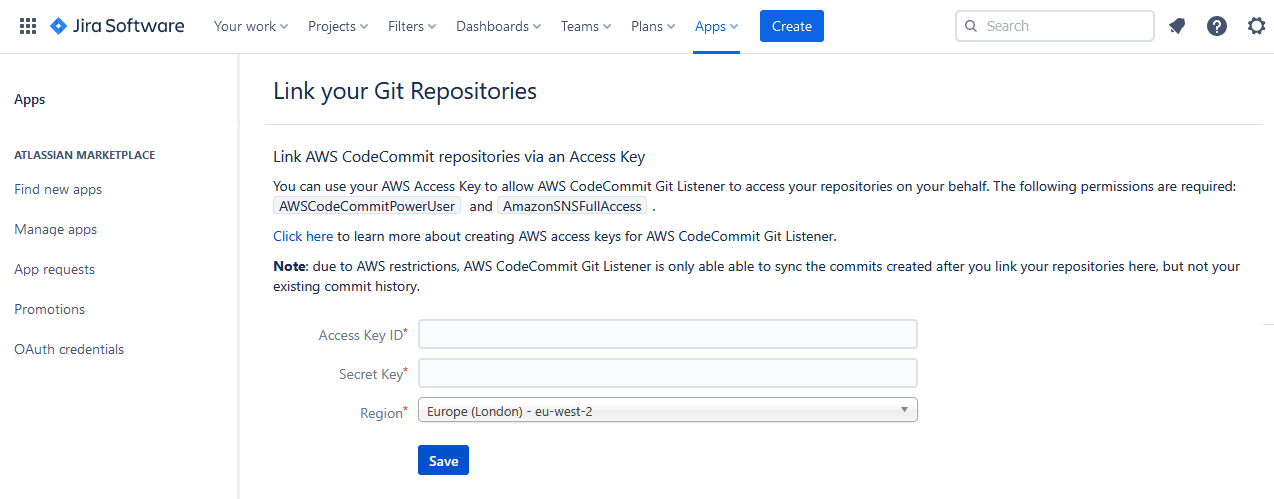This screenshot has width=1274, height=499.
Task: Open the Region select box
Action: 668,410
